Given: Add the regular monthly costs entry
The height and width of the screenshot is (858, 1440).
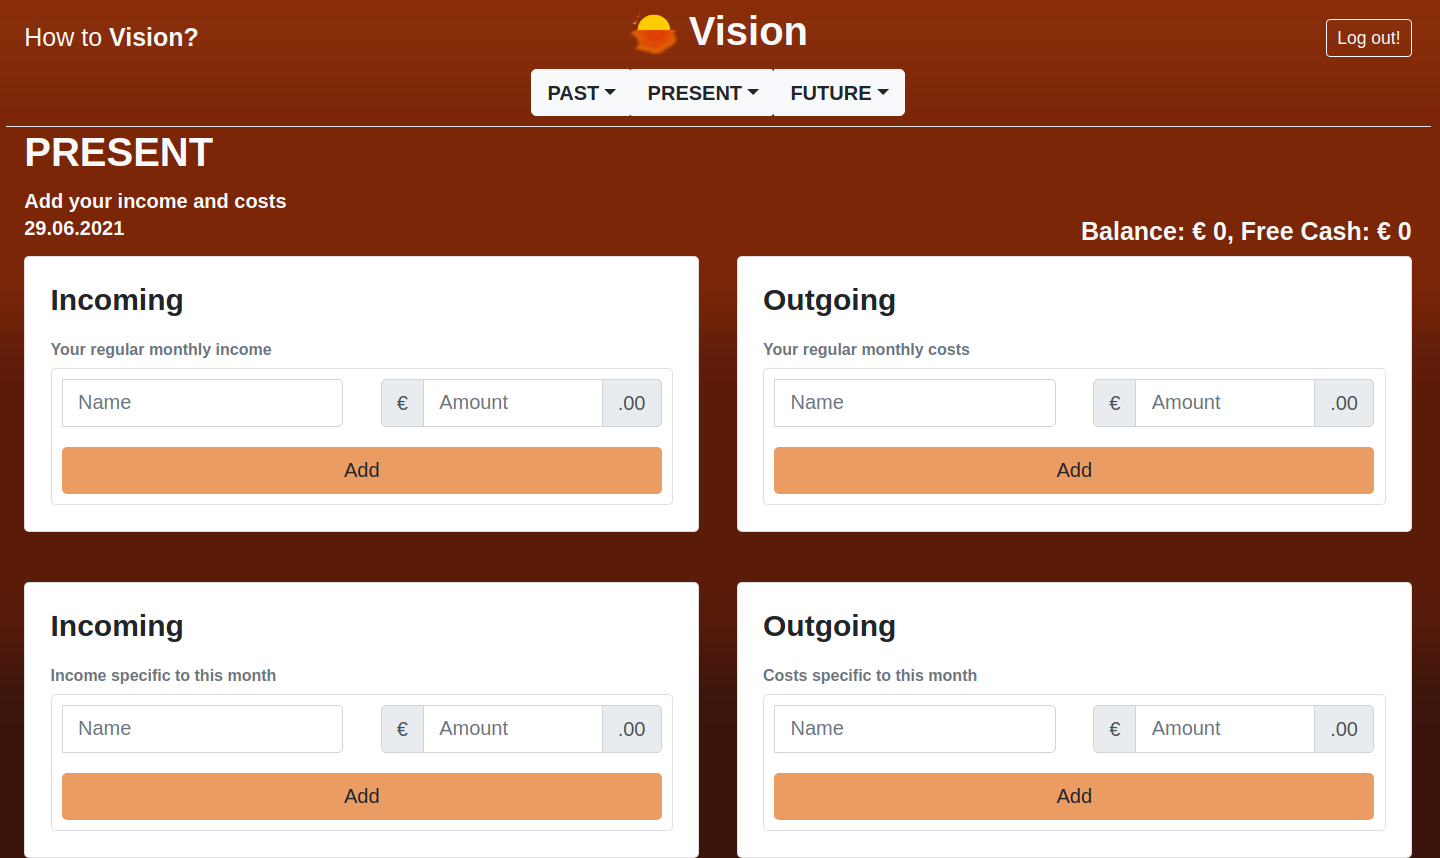Looking at the screenshot, I should (x=1073, y=470).
